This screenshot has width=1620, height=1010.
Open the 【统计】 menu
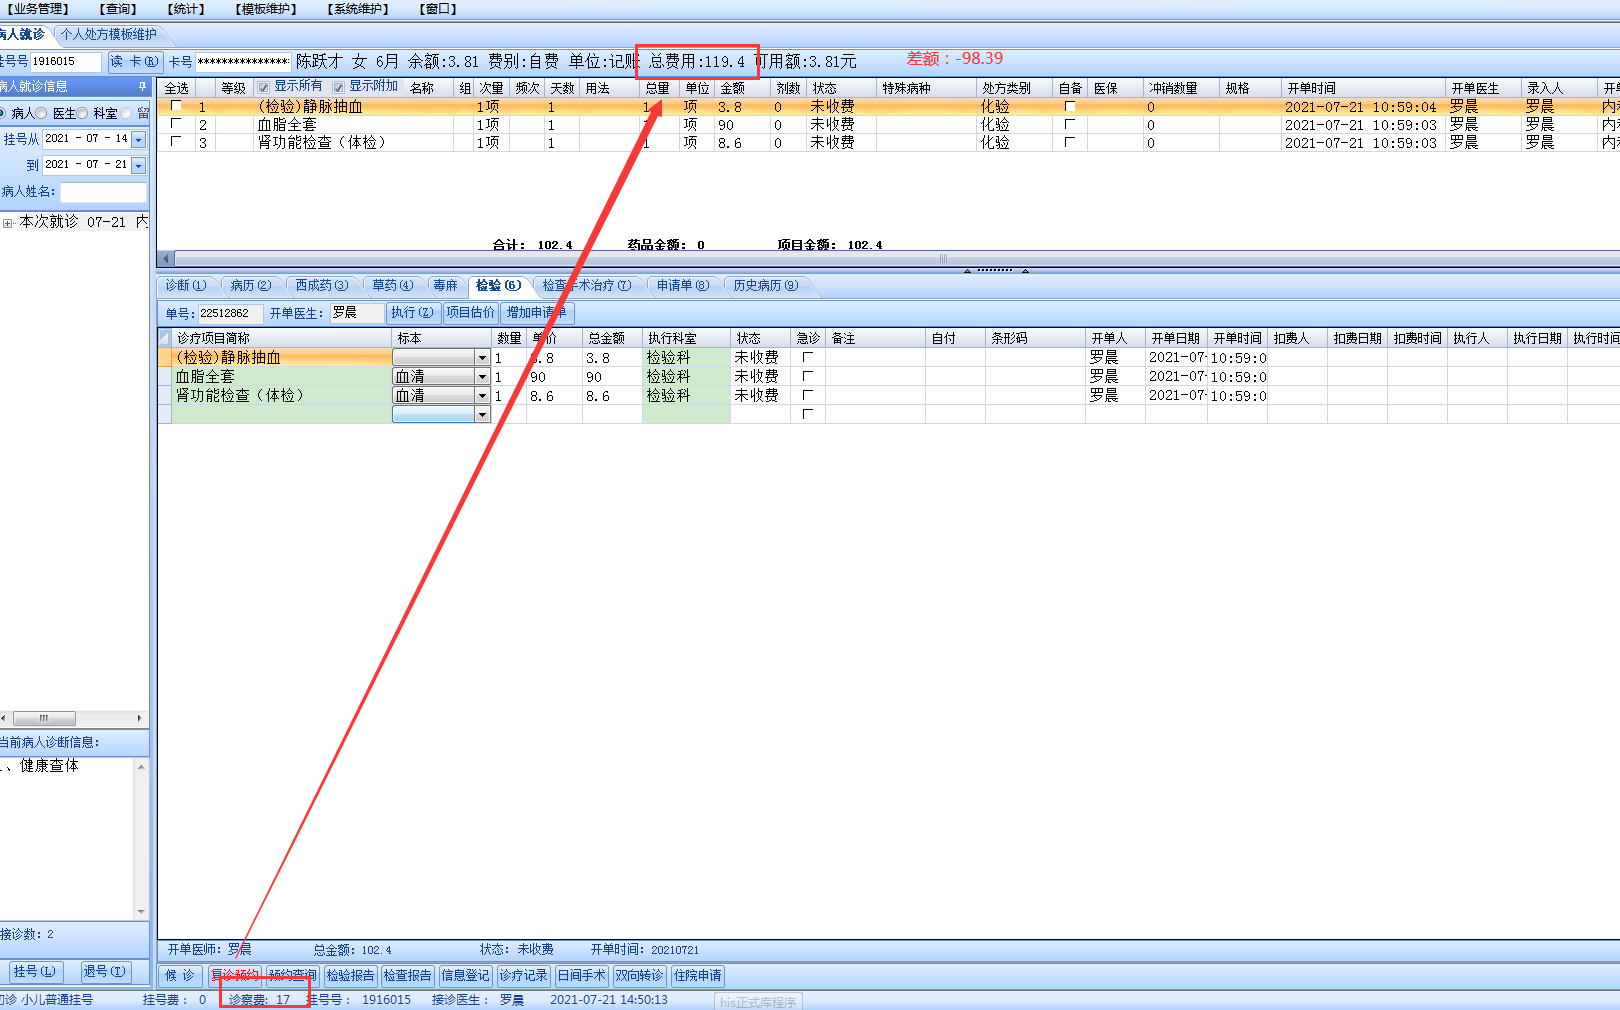coord(186,9)
